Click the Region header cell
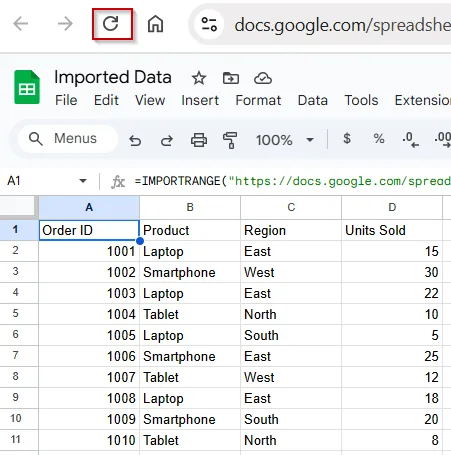 tap(291, 230)
